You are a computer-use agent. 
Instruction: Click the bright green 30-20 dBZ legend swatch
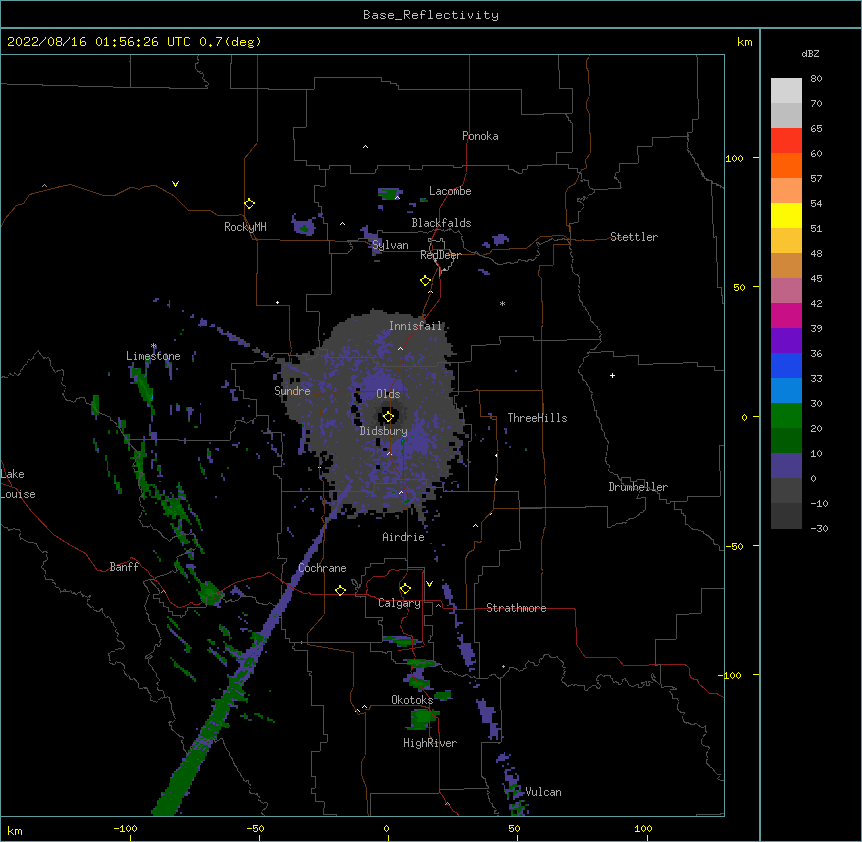(x=786, y=416)
